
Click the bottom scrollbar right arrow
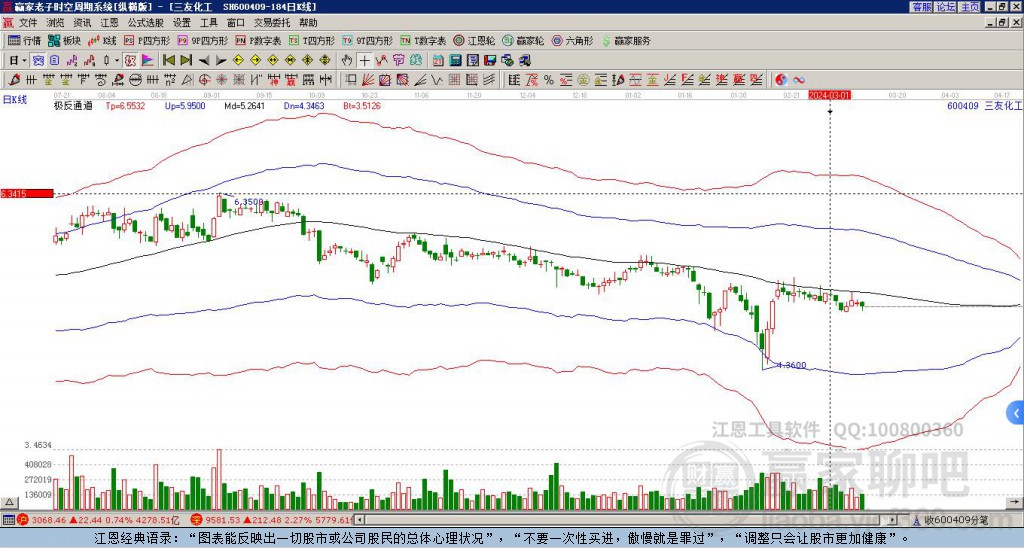pyautogui.click(x=893, y=520)
